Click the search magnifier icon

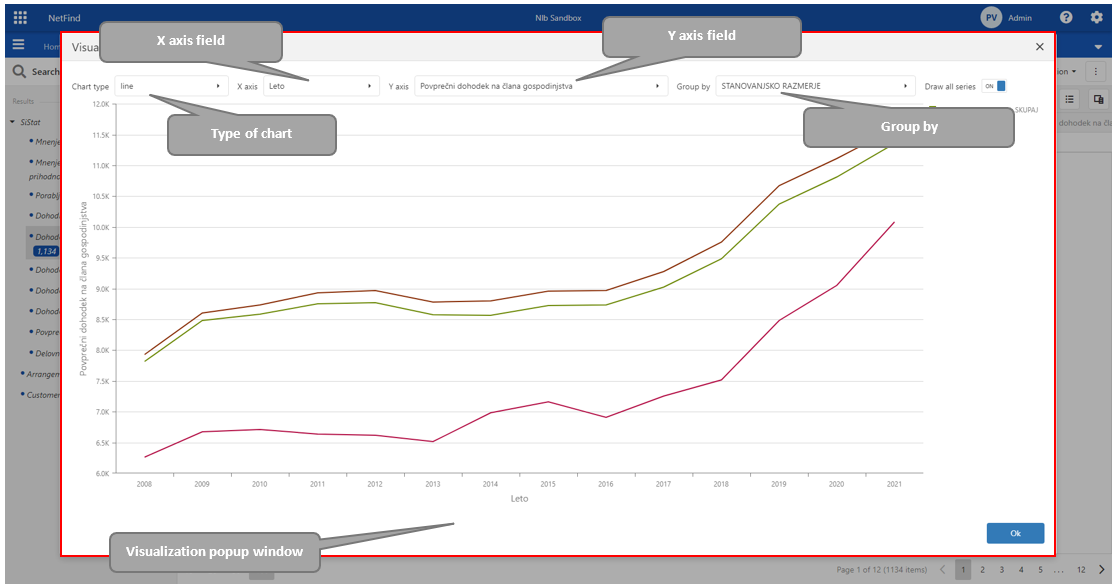19,72
